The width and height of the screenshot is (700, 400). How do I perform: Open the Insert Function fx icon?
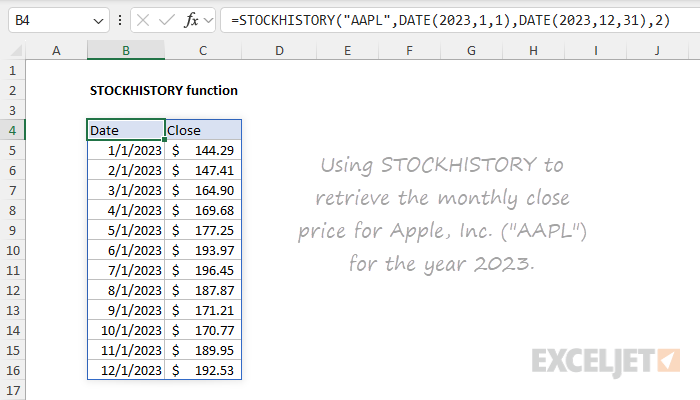(x=191, y=21)
